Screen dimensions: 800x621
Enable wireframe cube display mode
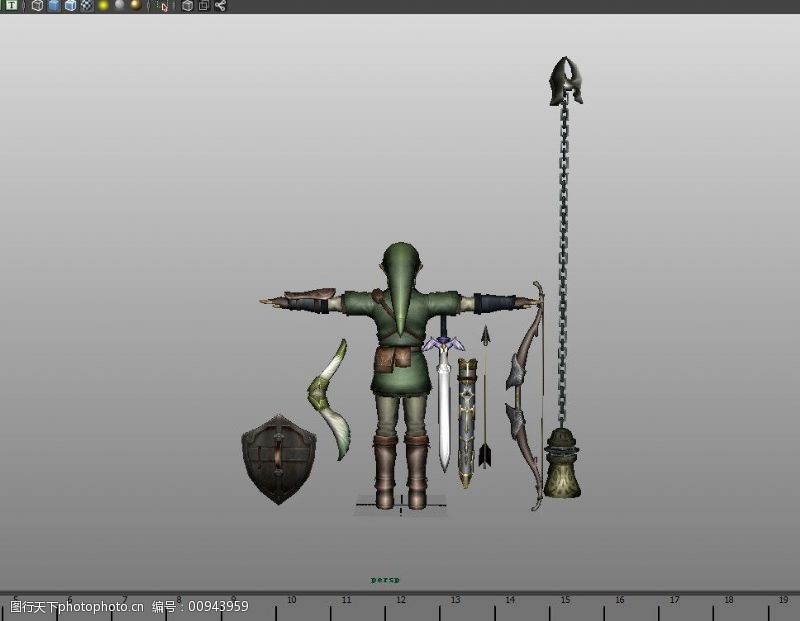[36, 6]
